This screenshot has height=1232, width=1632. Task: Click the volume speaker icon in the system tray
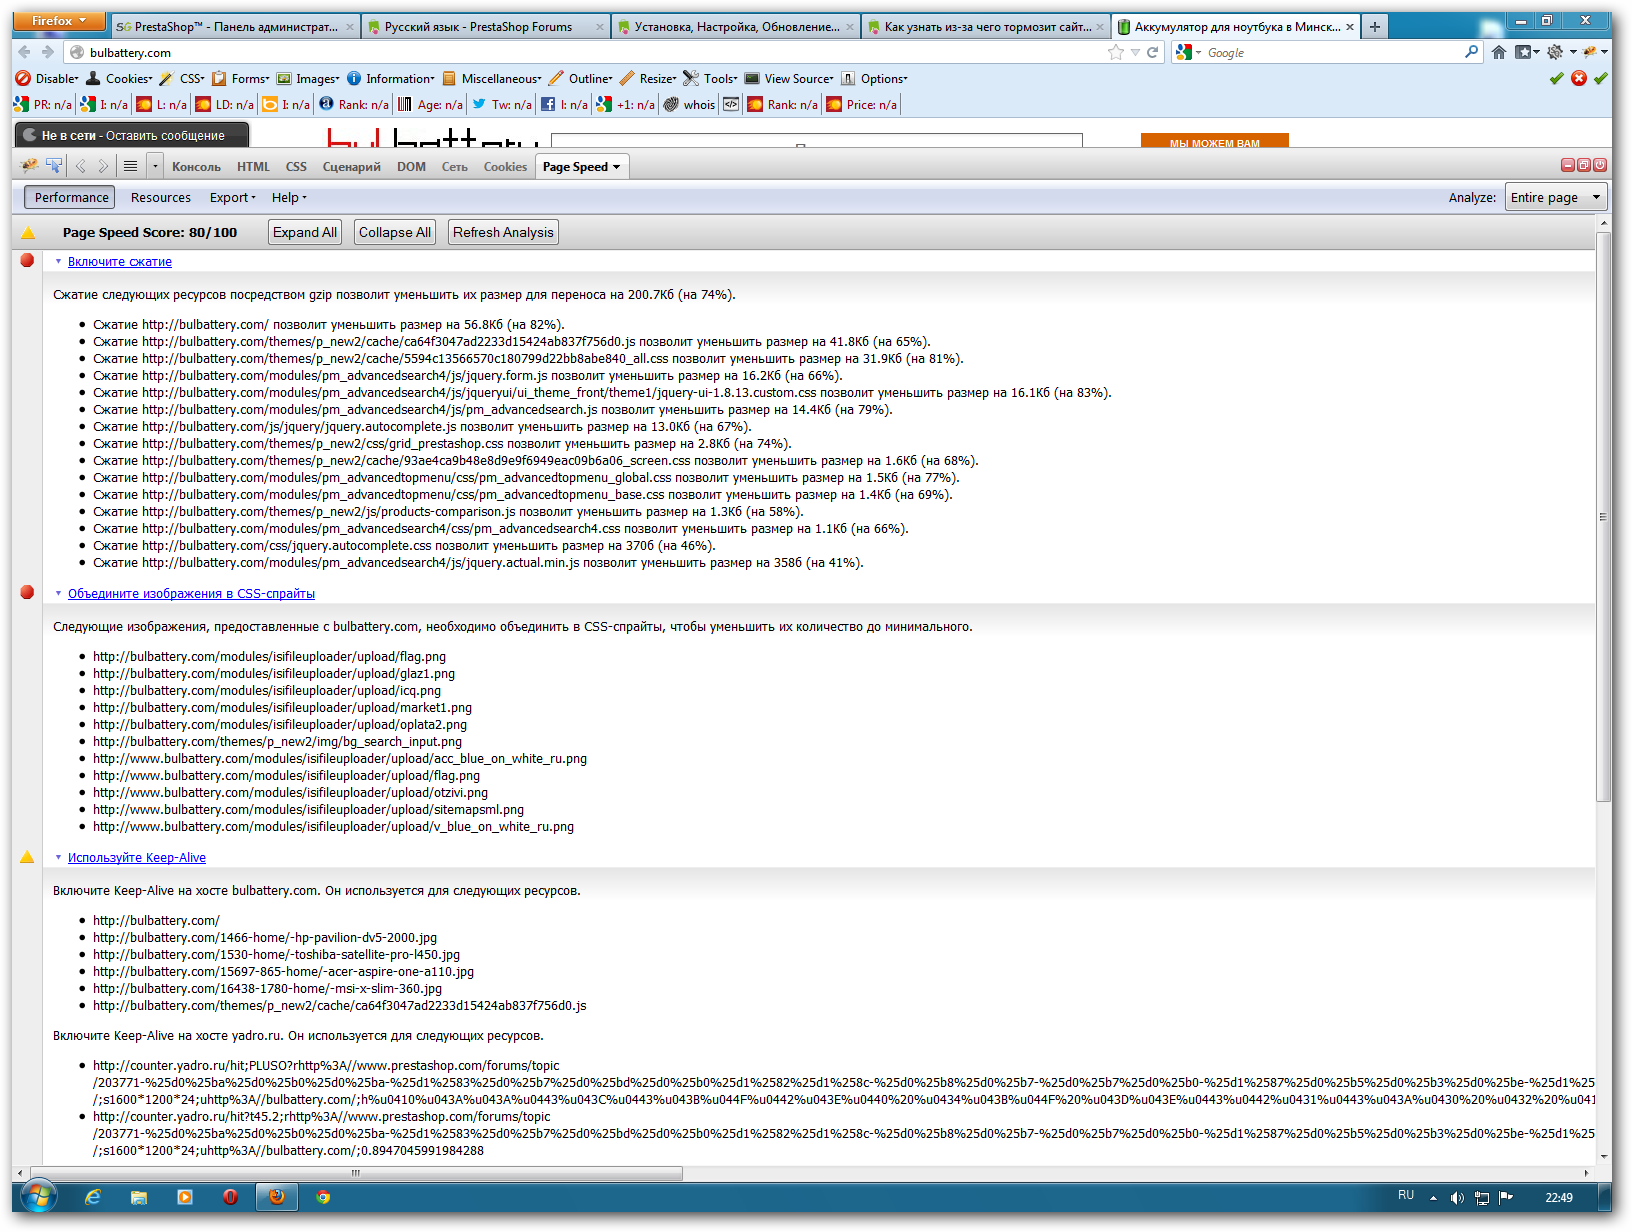pos(1457,1197)
